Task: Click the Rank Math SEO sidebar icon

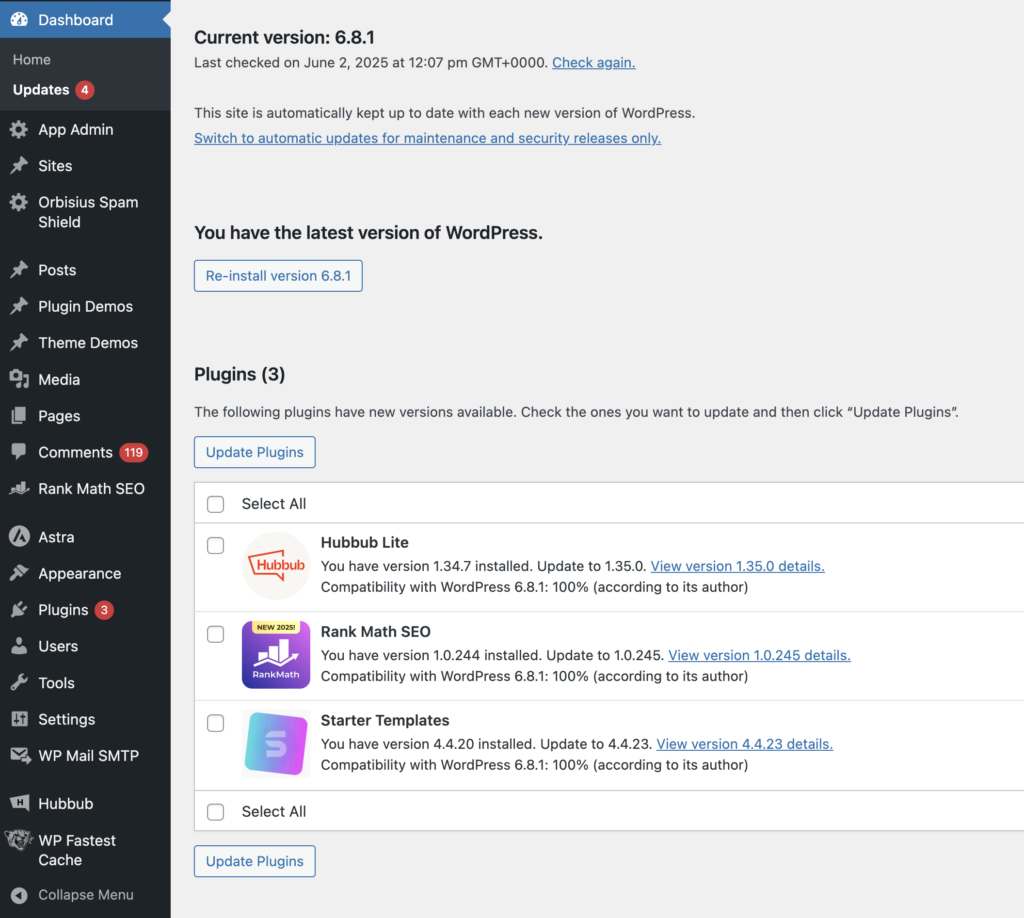Action: coord(19,489)
